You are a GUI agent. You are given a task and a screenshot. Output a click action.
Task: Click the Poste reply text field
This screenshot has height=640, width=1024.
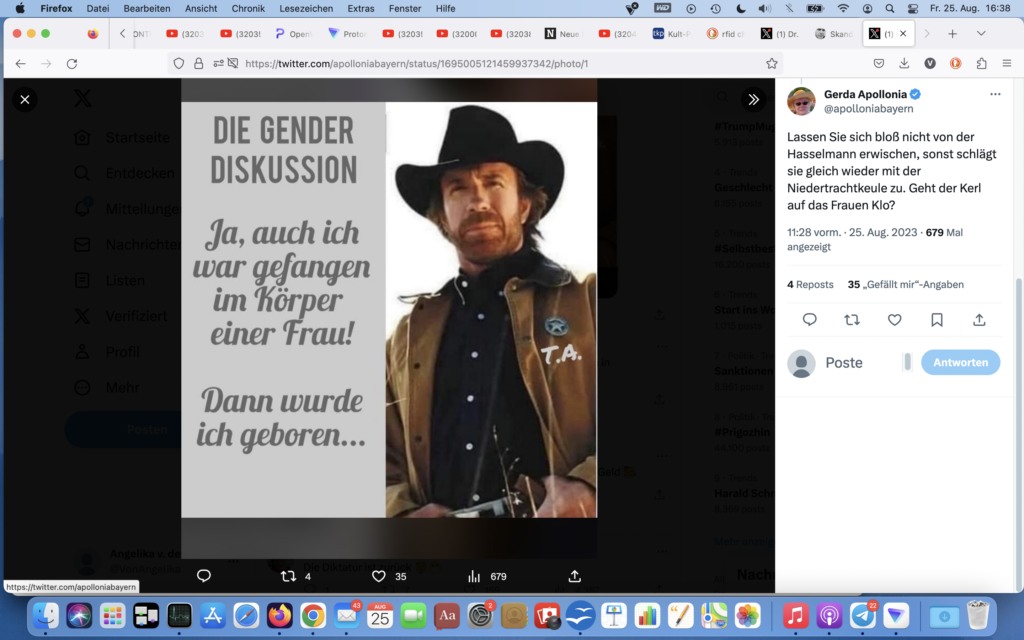(860, 363)
